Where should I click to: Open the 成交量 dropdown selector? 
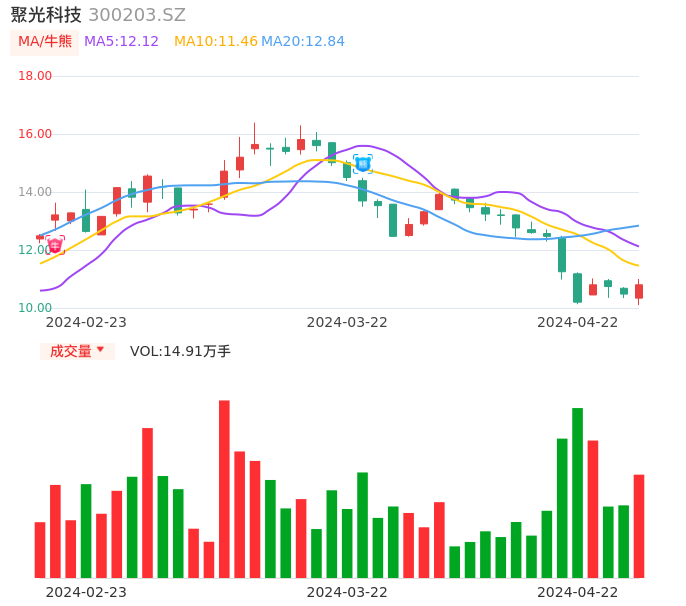coord(77,351)
